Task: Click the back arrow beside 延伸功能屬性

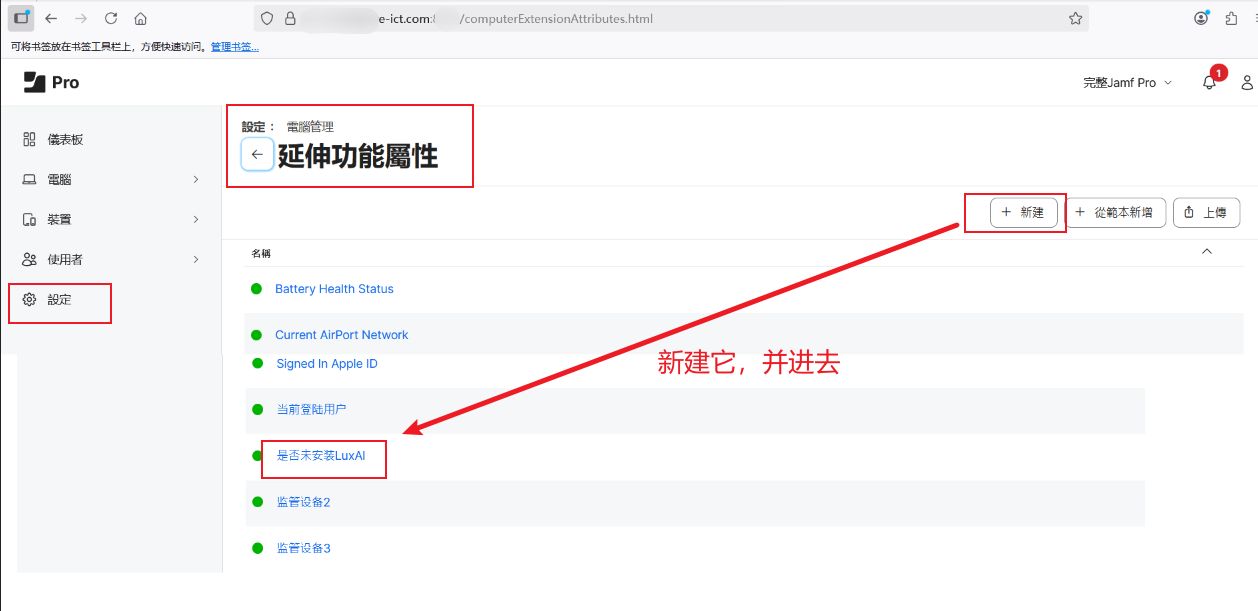Action: coord(257,155)
